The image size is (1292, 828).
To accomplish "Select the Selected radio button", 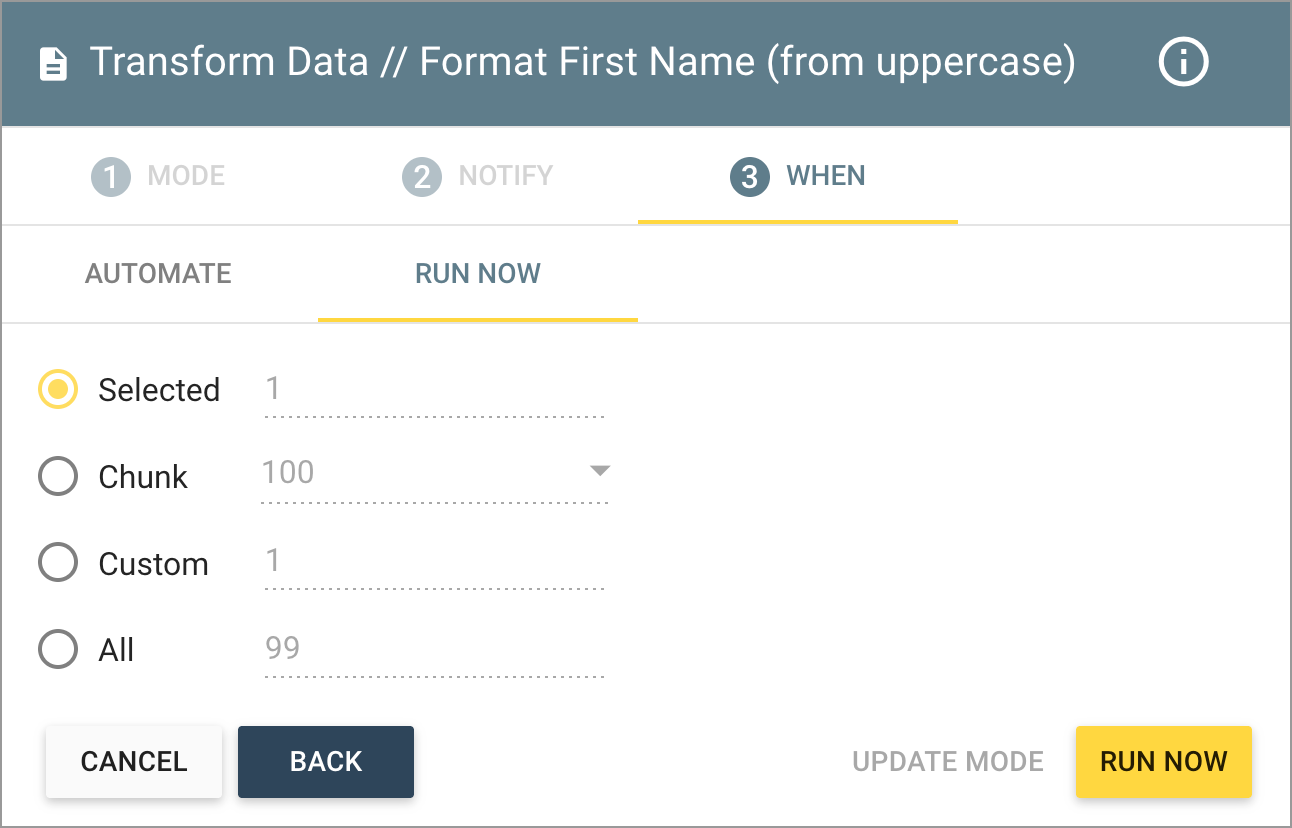I will coord(57,389).
